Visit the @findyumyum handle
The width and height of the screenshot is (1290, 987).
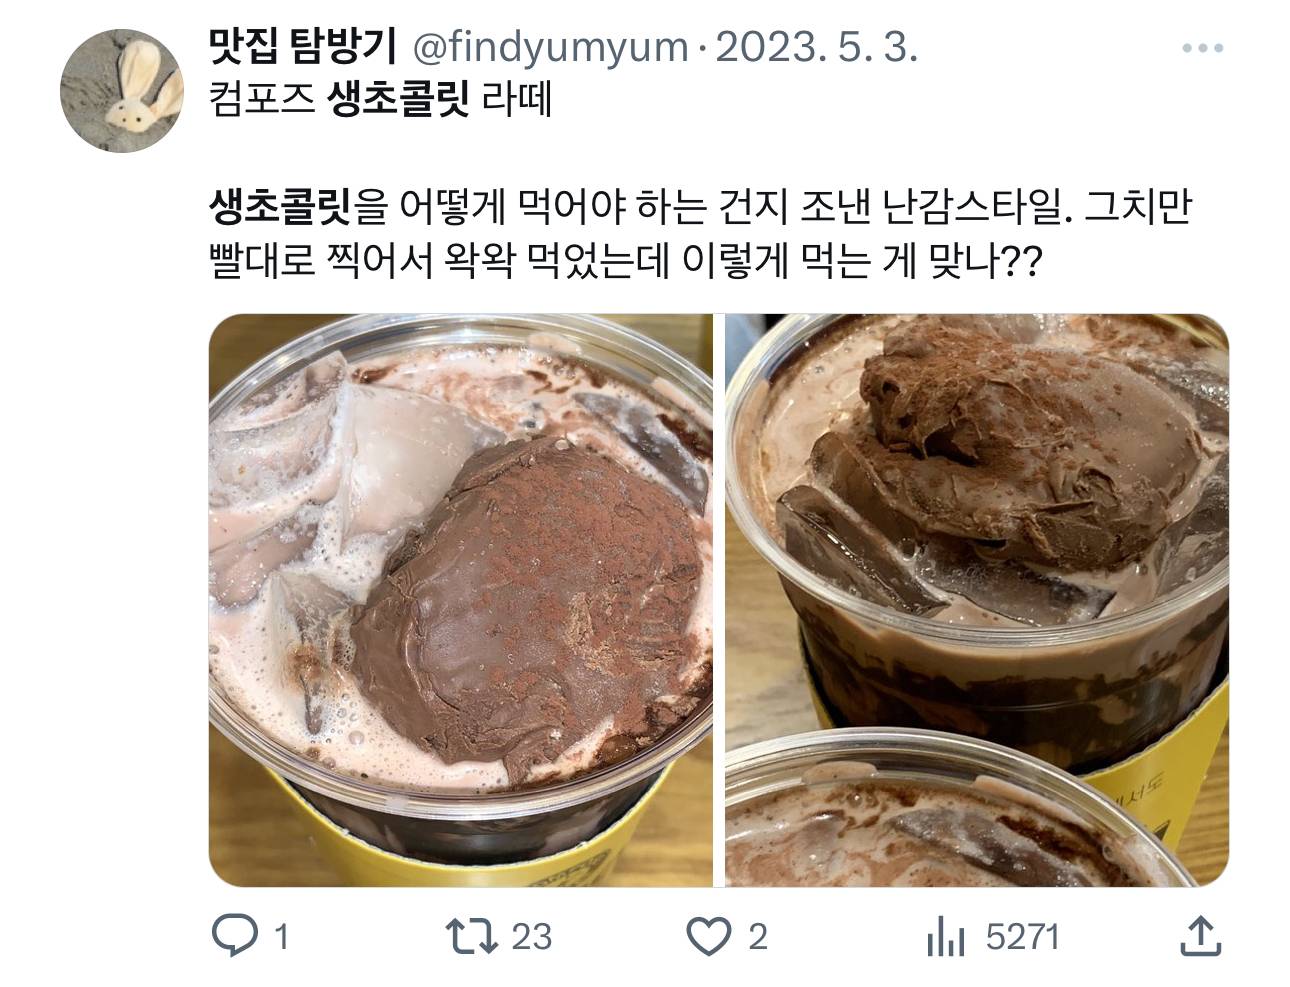pos(551,47)
